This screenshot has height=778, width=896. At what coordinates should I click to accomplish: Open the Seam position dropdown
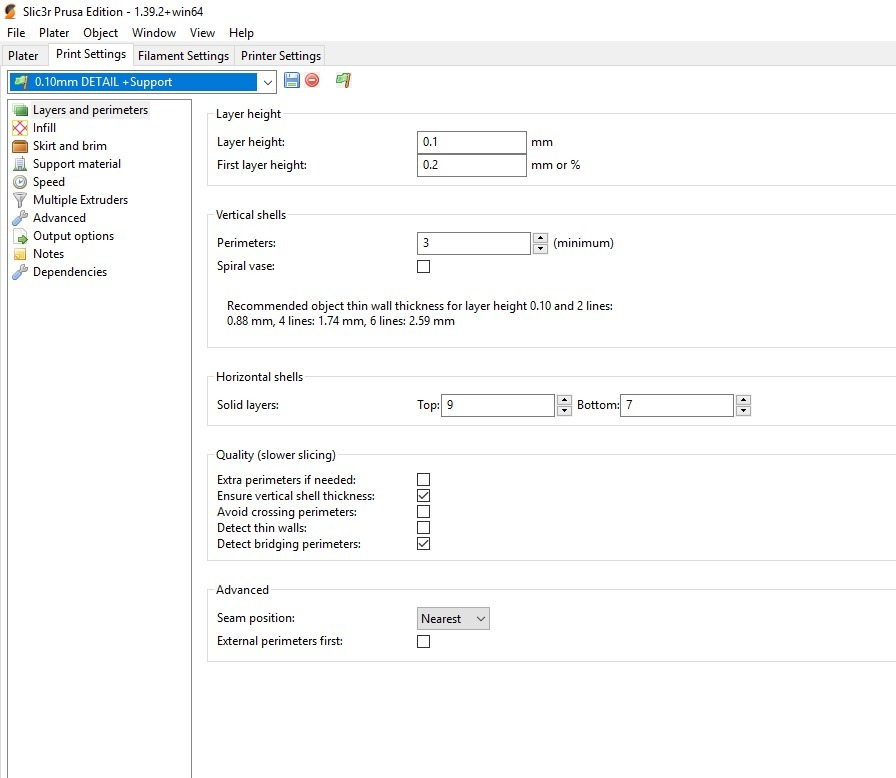[x=453, y=619]
